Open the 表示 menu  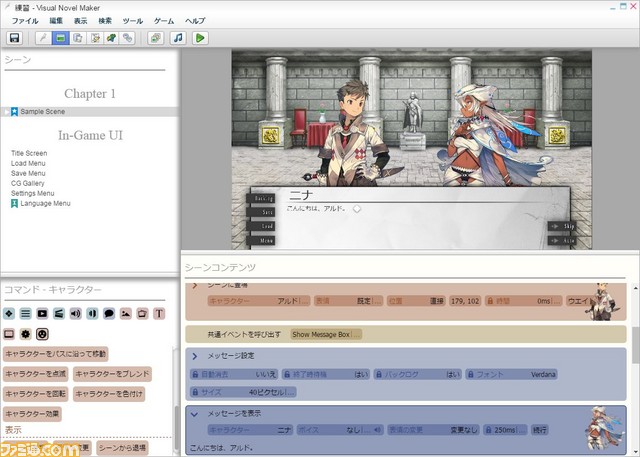click(x=80, y=21)
